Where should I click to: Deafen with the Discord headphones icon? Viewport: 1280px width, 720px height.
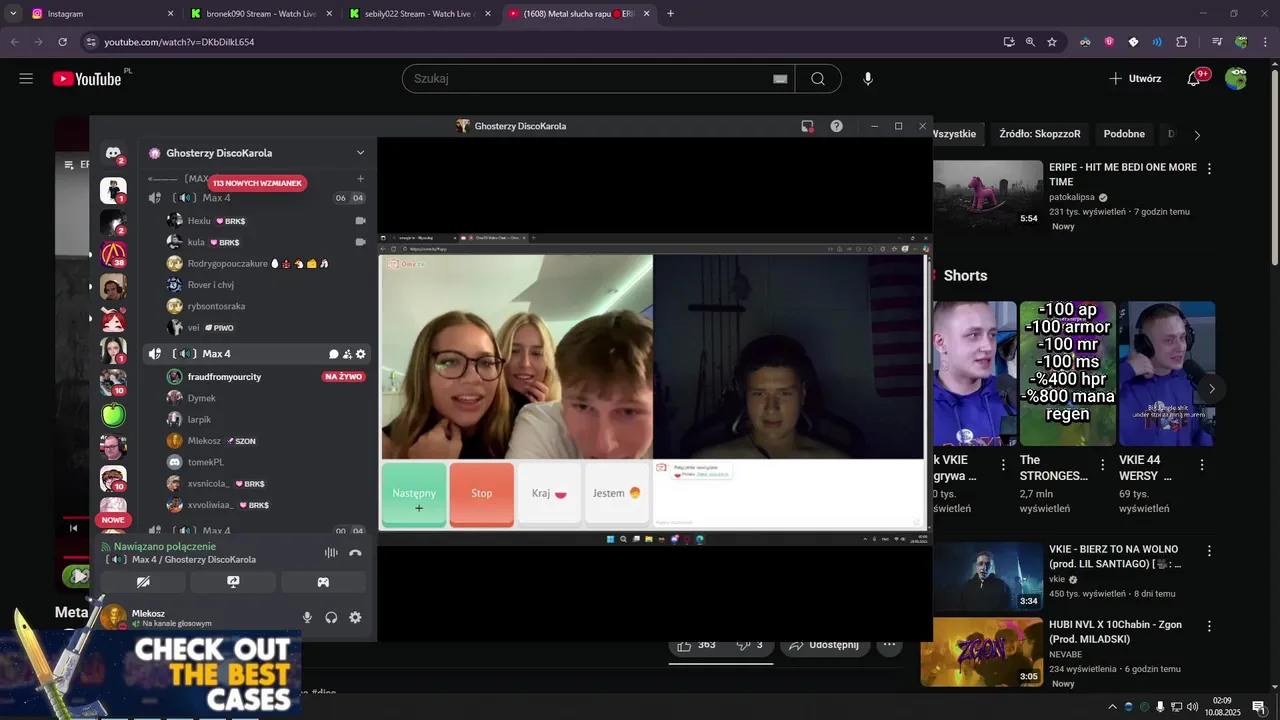pos(331,618)
